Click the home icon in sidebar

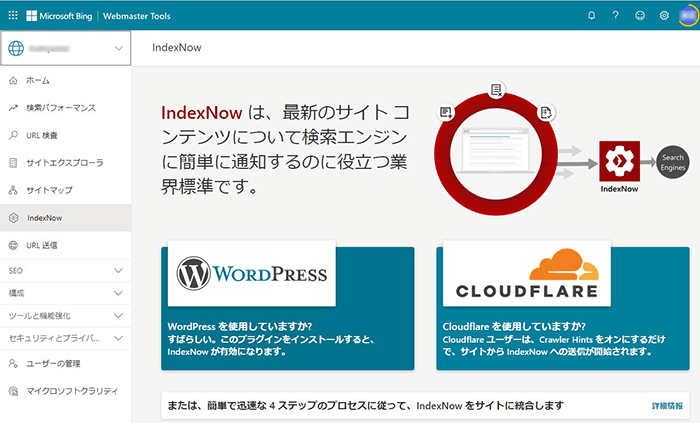(x=13, y=81)
